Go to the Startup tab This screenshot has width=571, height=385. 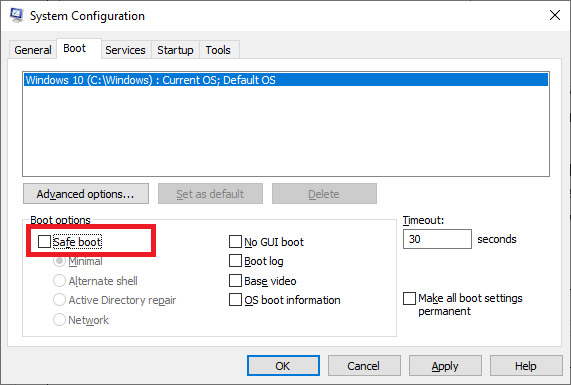tap(175, 50)
